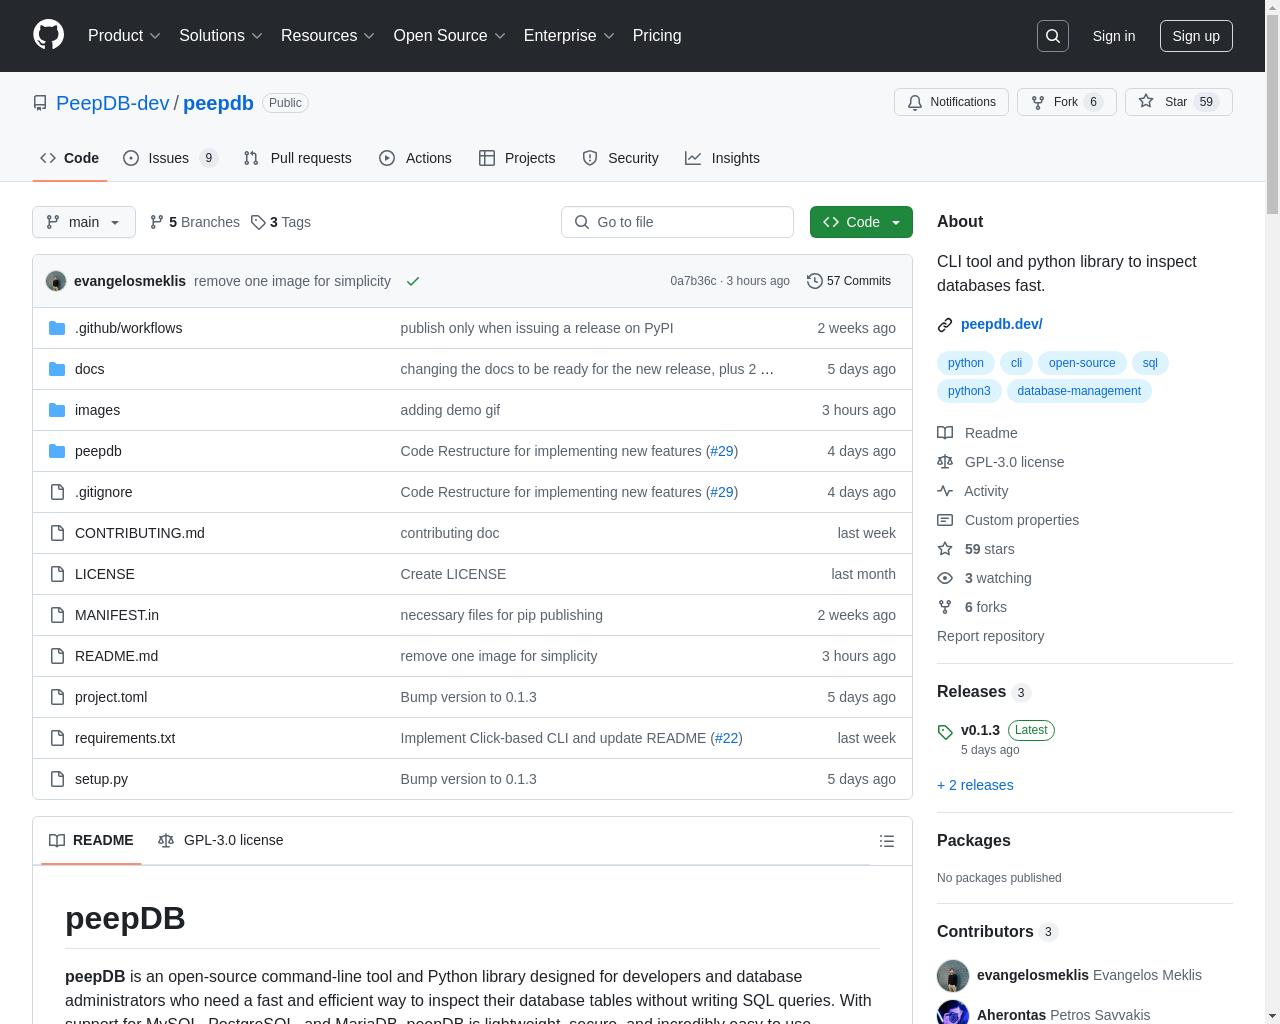
Task: Switch to the Actions tab
Action: coord(415,158)
